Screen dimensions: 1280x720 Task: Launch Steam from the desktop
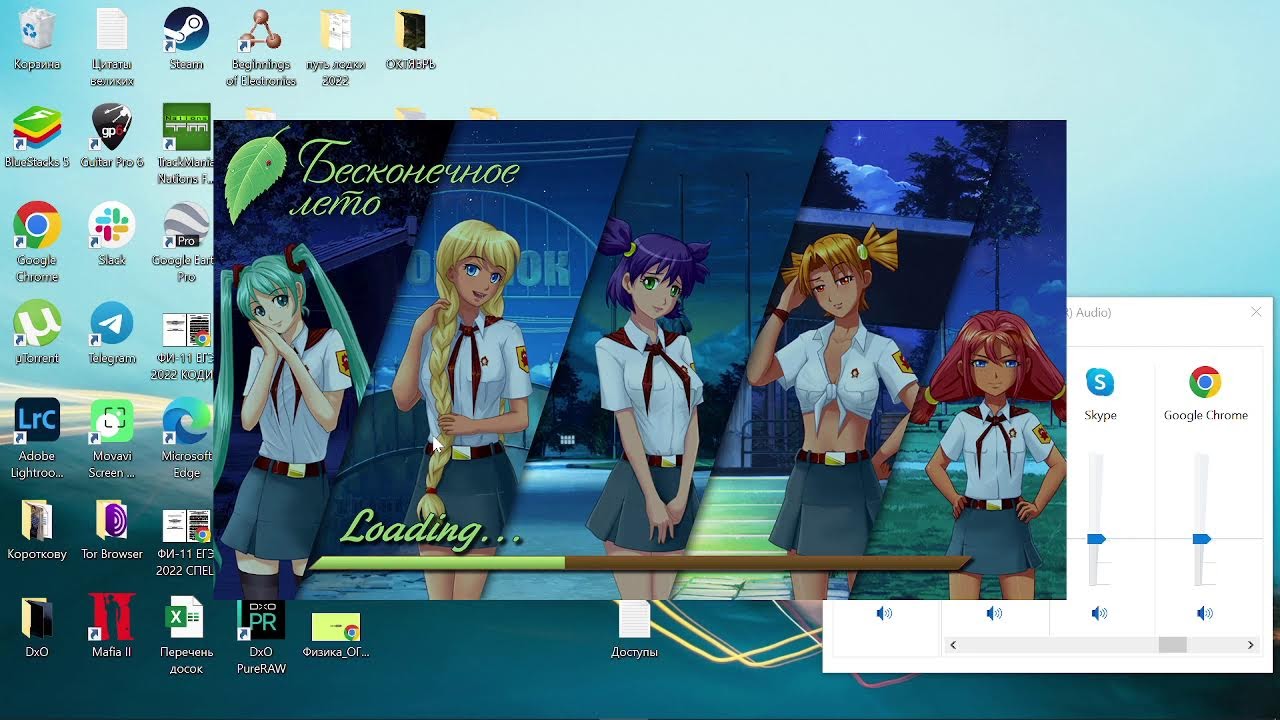(186, 40)
